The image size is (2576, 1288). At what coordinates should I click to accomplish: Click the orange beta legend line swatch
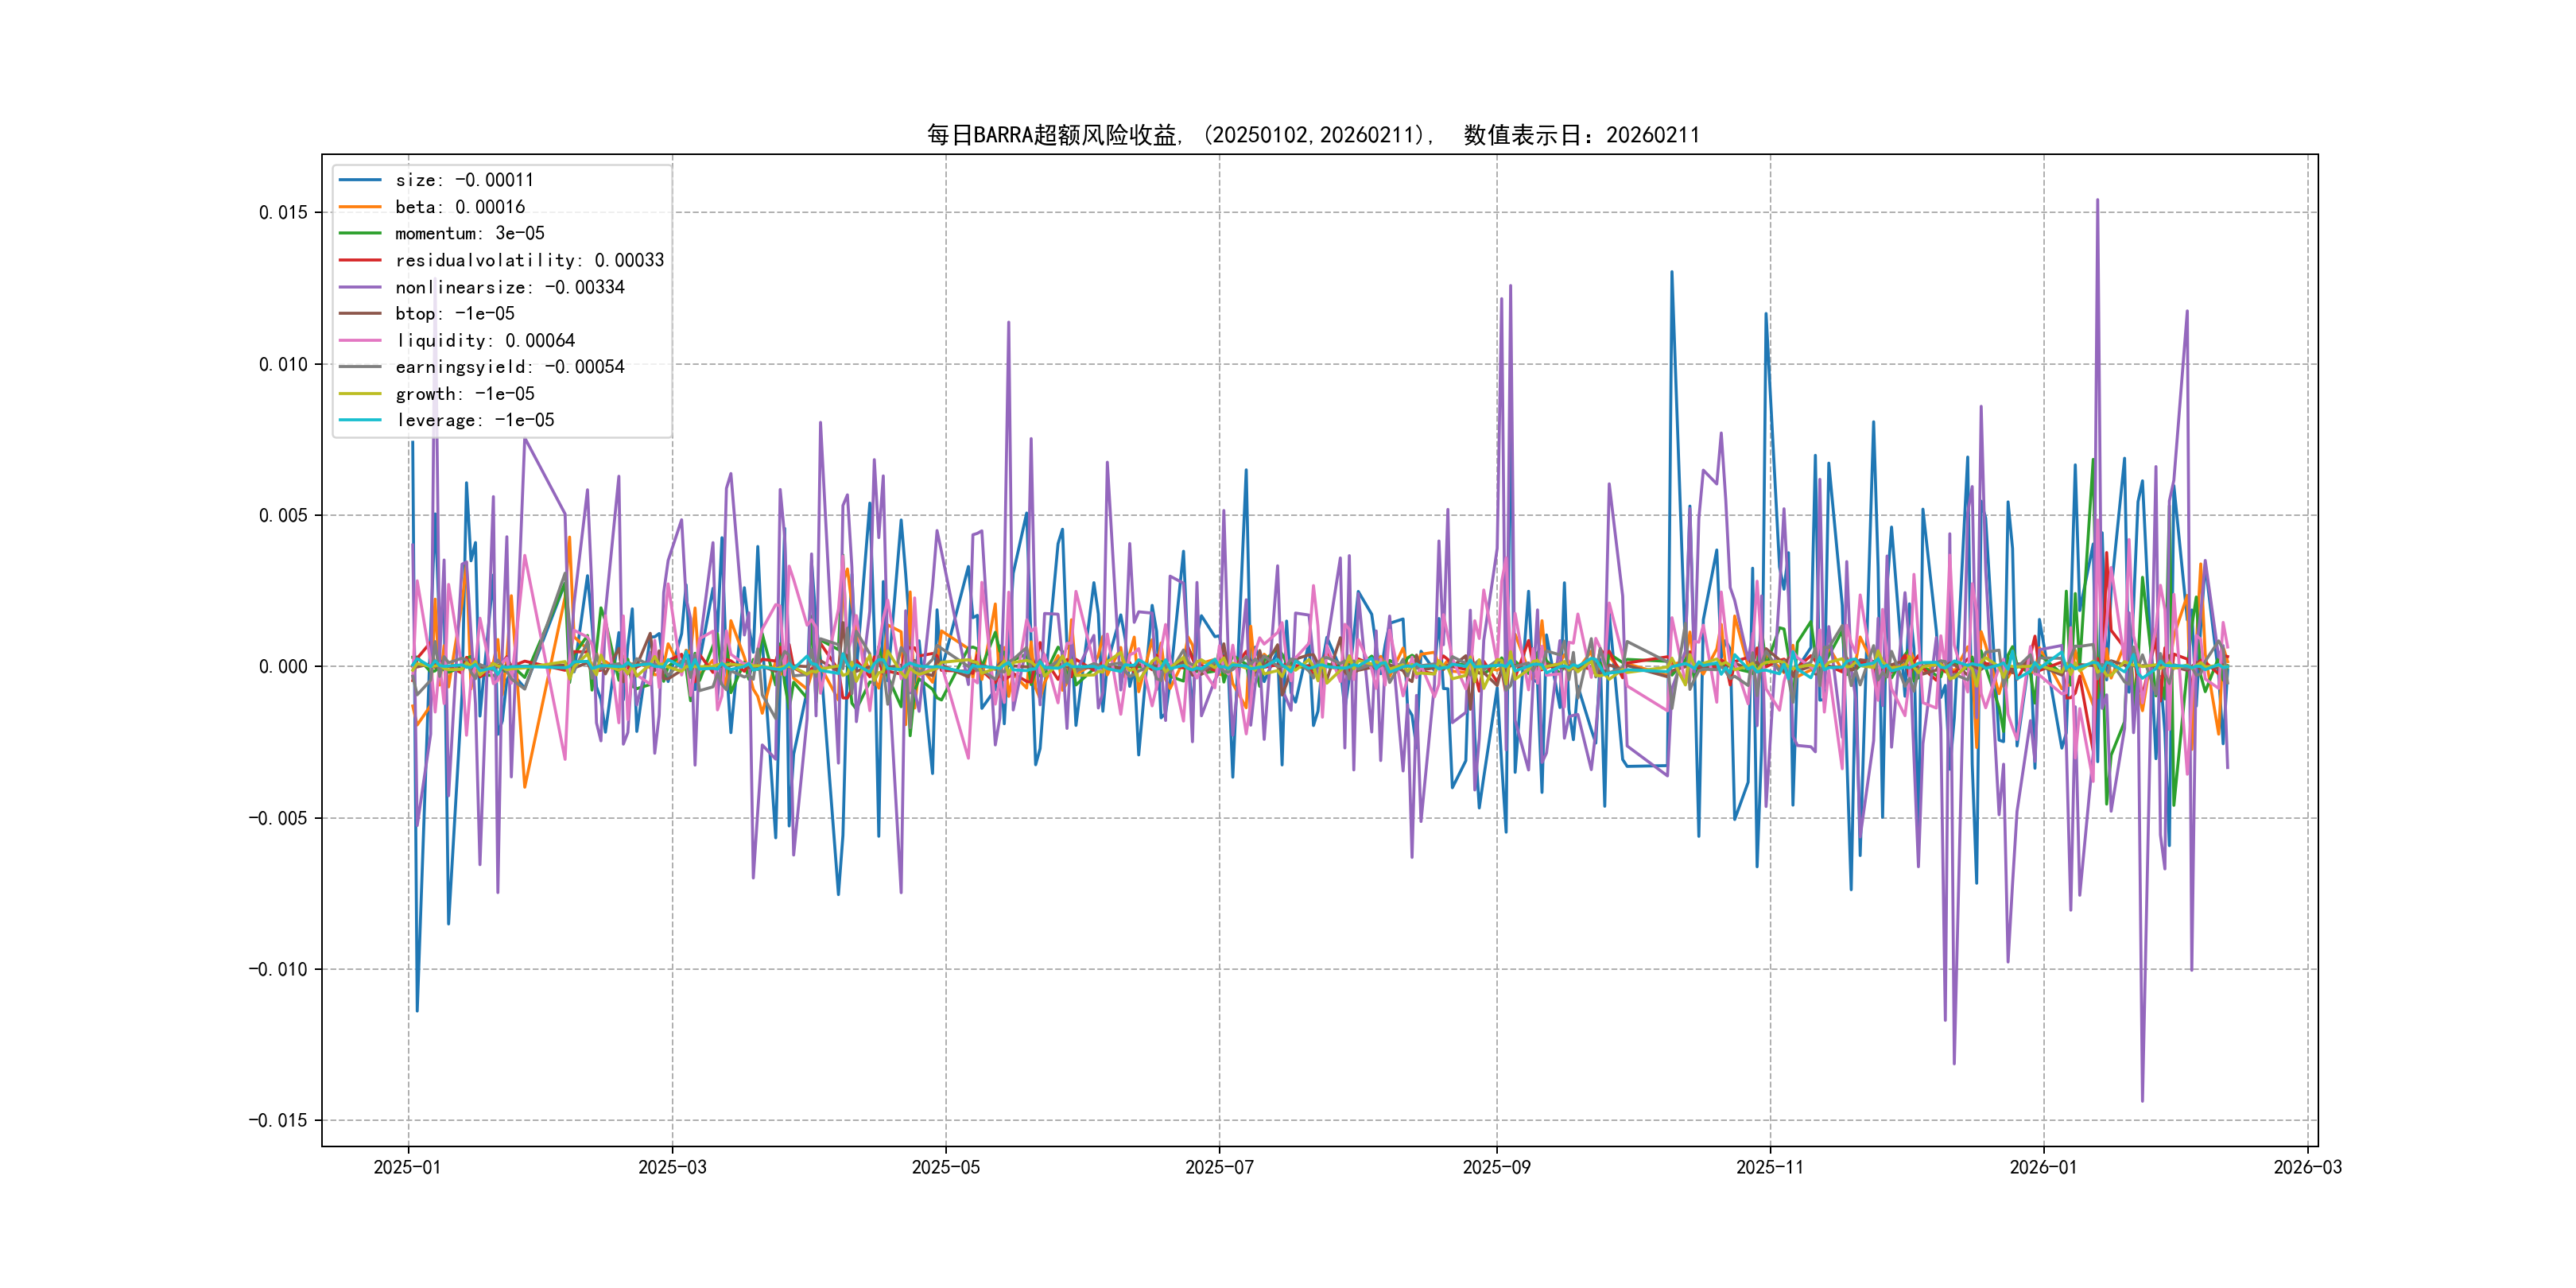[360, 207]
